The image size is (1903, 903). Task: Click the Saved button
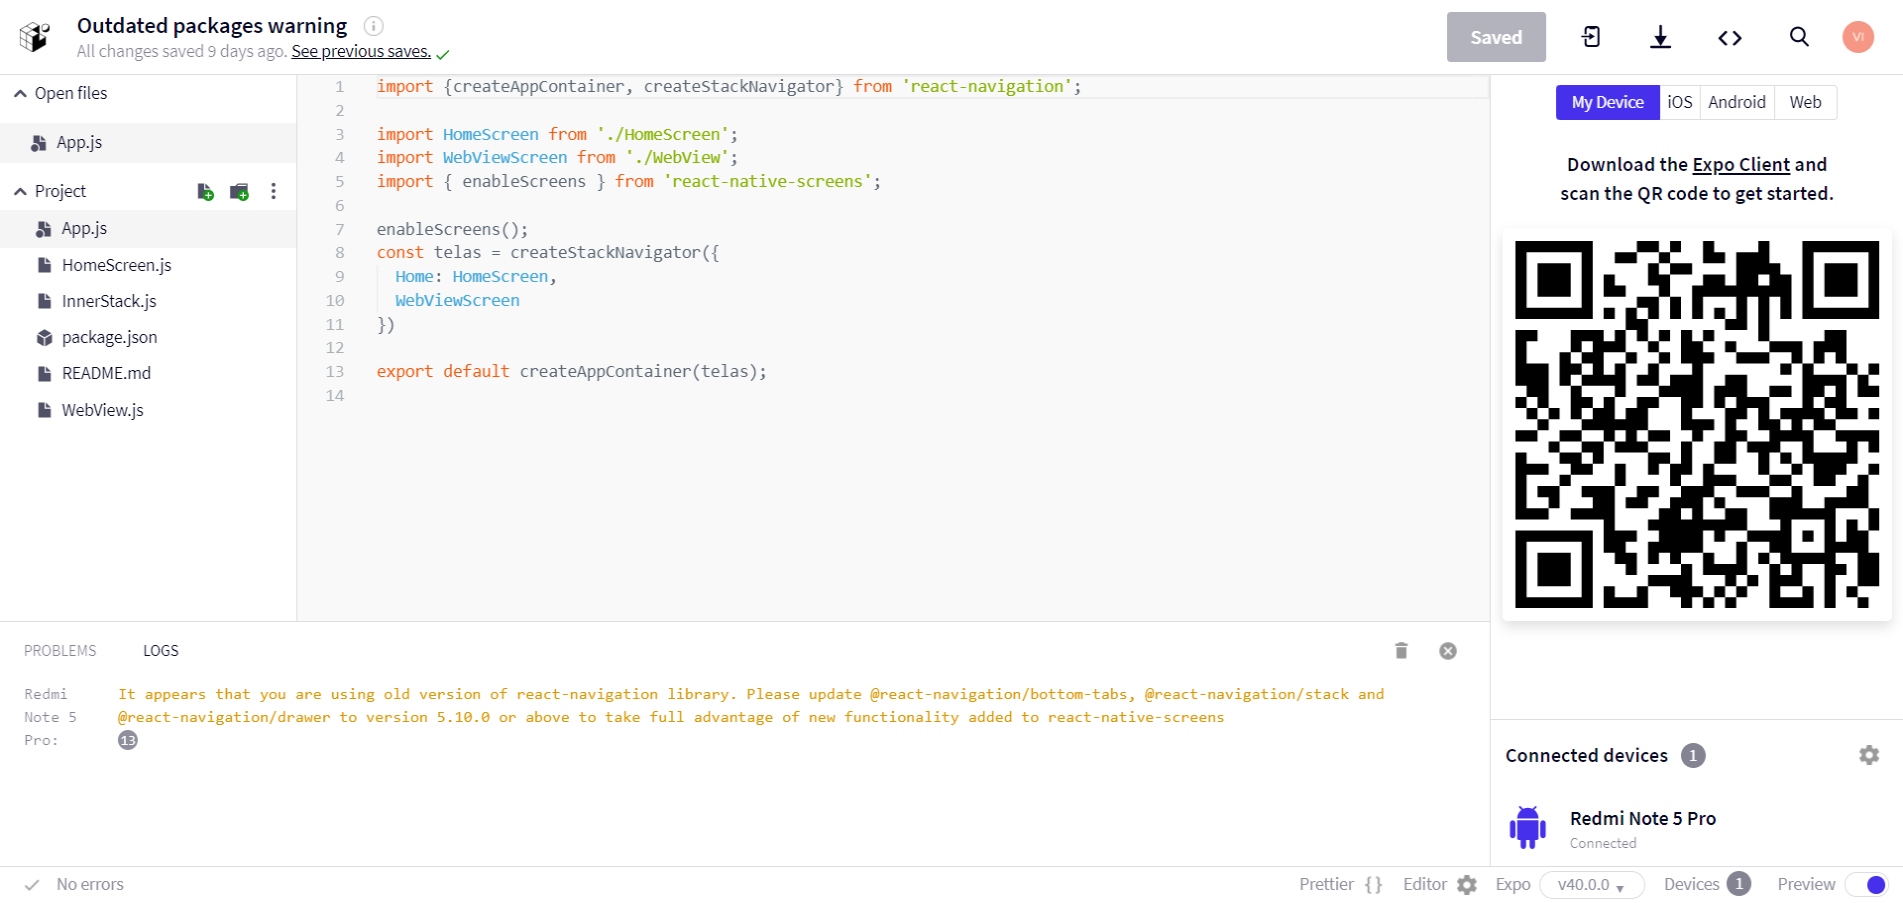(1496, 37)
